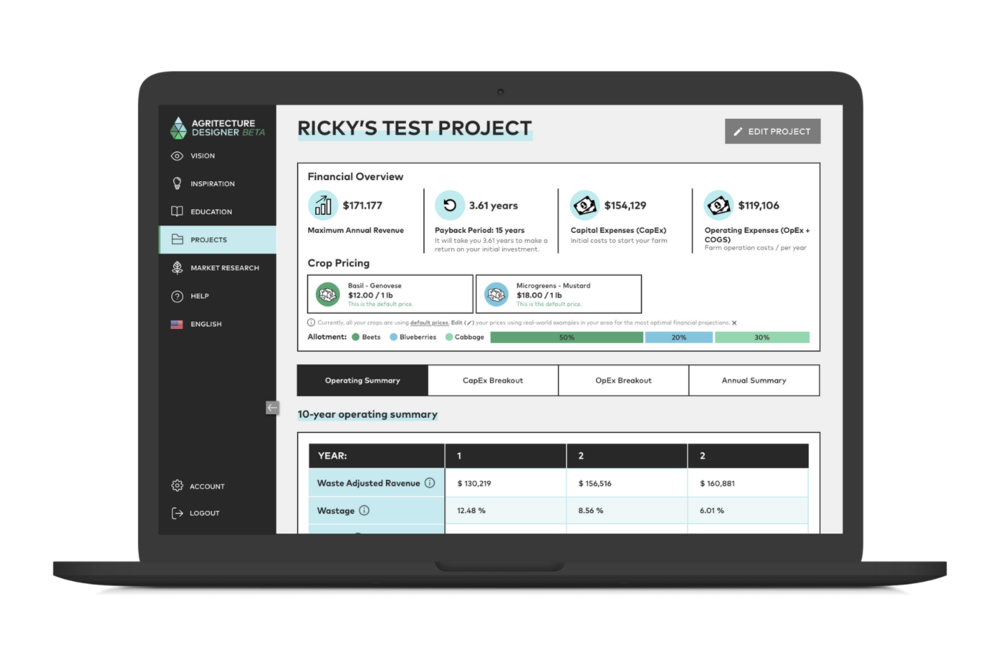Select the Market Research icon

[x=177, y=267]
